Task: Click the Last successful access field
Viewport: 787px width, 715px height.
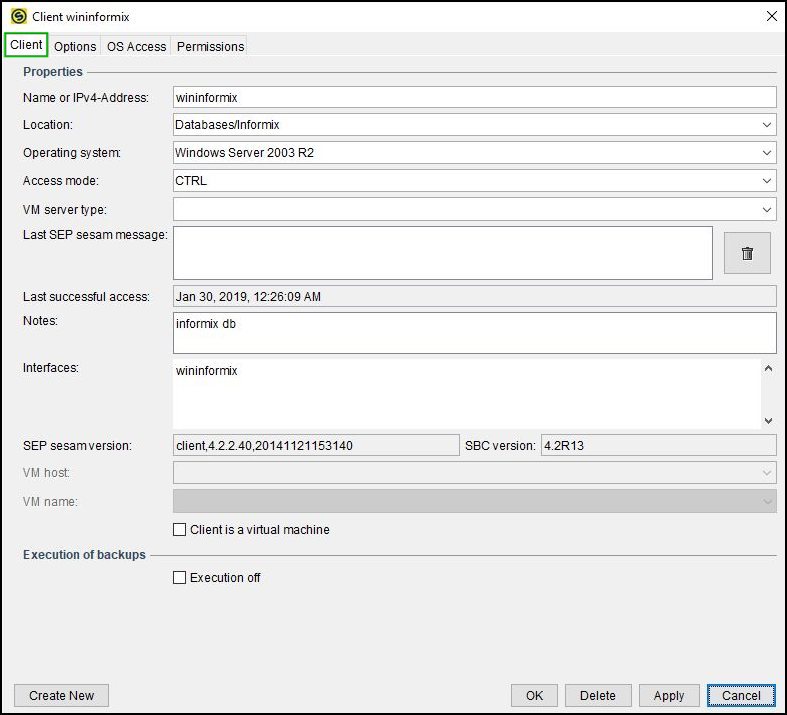Action: [474, 297]
